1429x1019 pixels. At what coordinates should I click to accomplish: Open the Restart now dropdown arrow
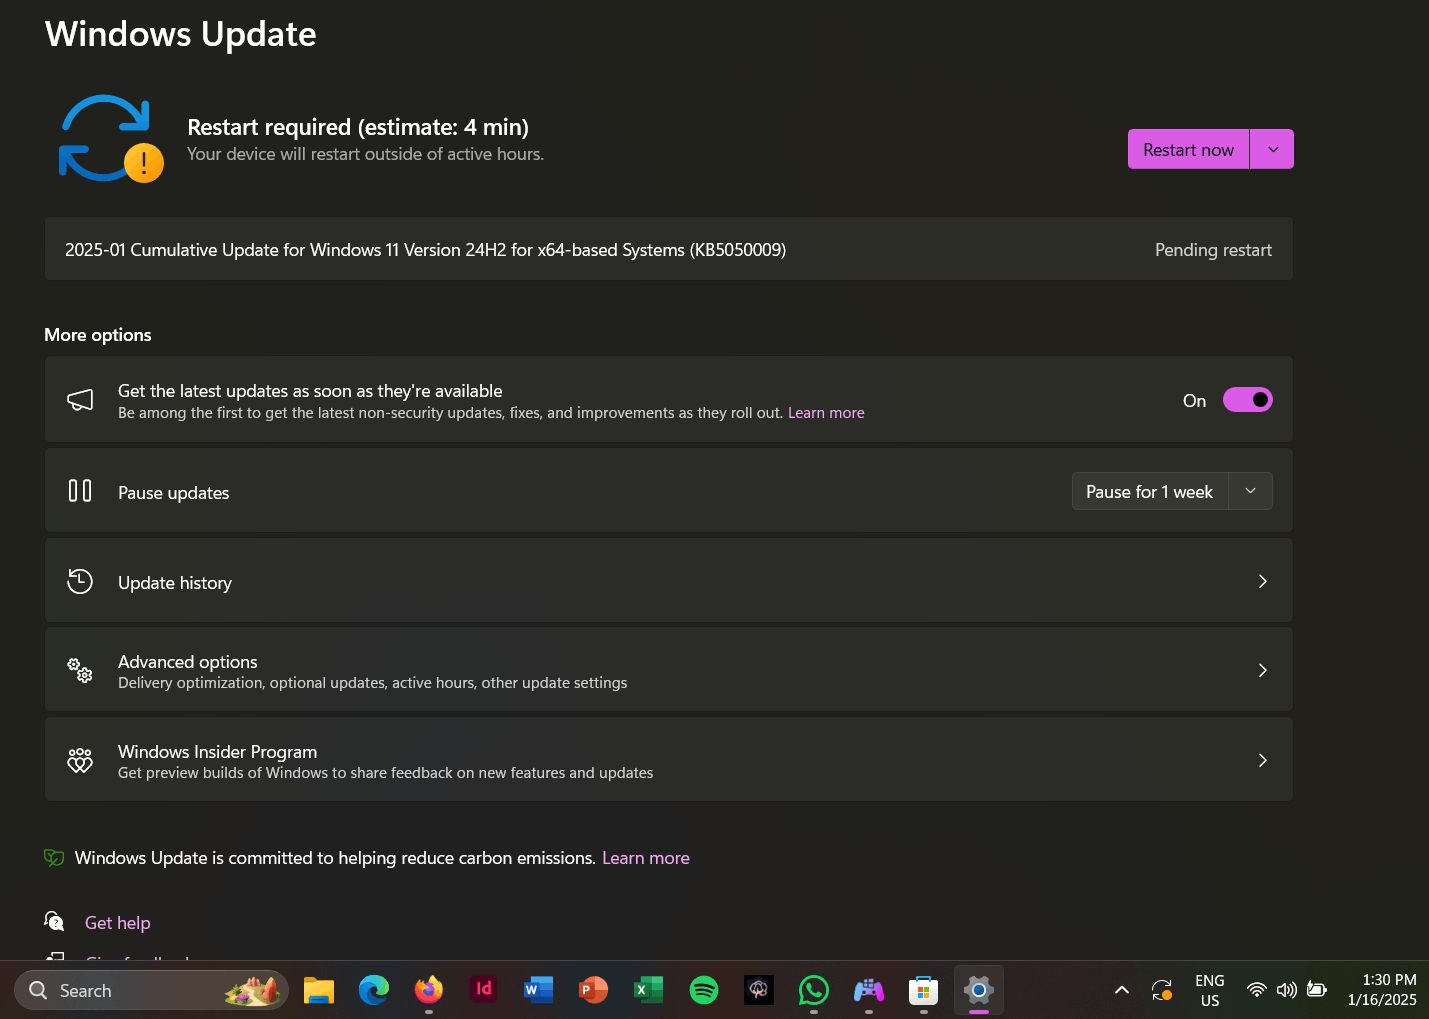tap(1272, 149)
